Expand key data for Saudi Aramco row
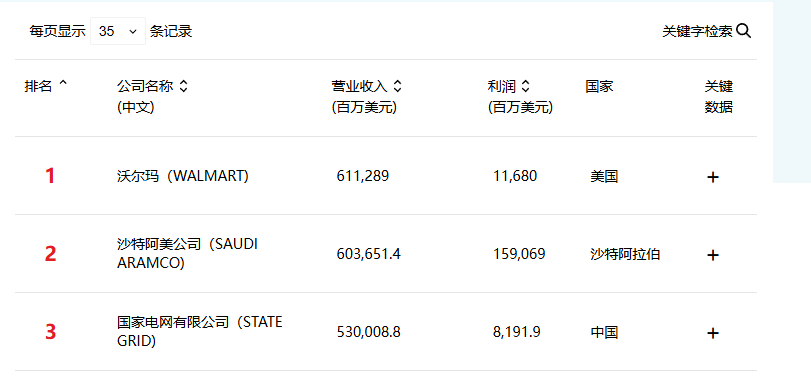The image size is (811, 379). 713,255
